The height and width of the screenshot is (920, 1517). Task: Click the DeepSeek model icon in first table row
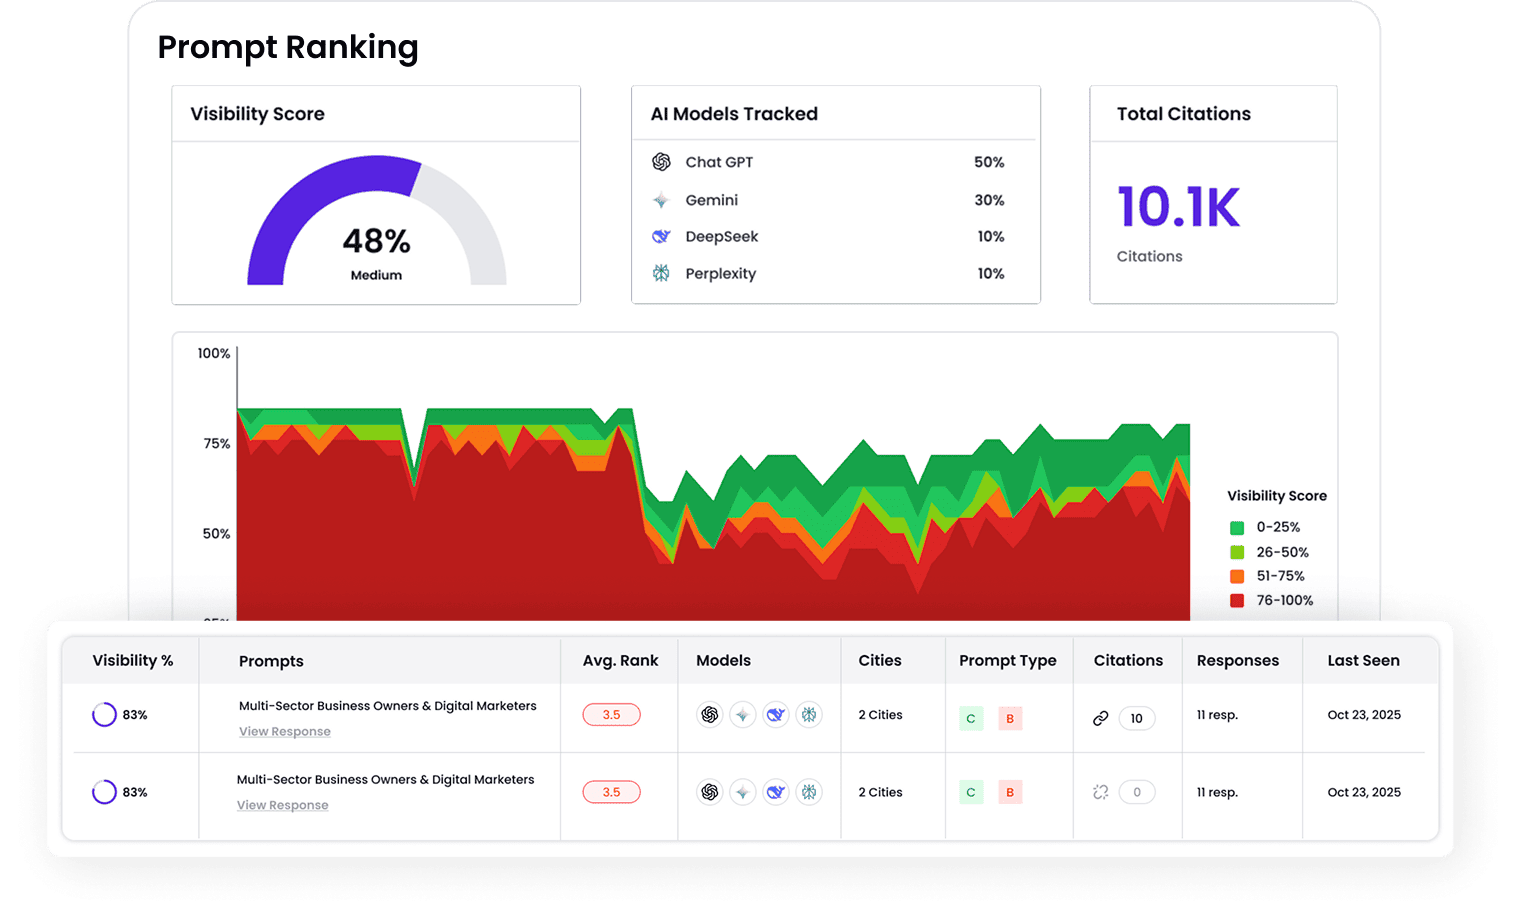[776, 715]
